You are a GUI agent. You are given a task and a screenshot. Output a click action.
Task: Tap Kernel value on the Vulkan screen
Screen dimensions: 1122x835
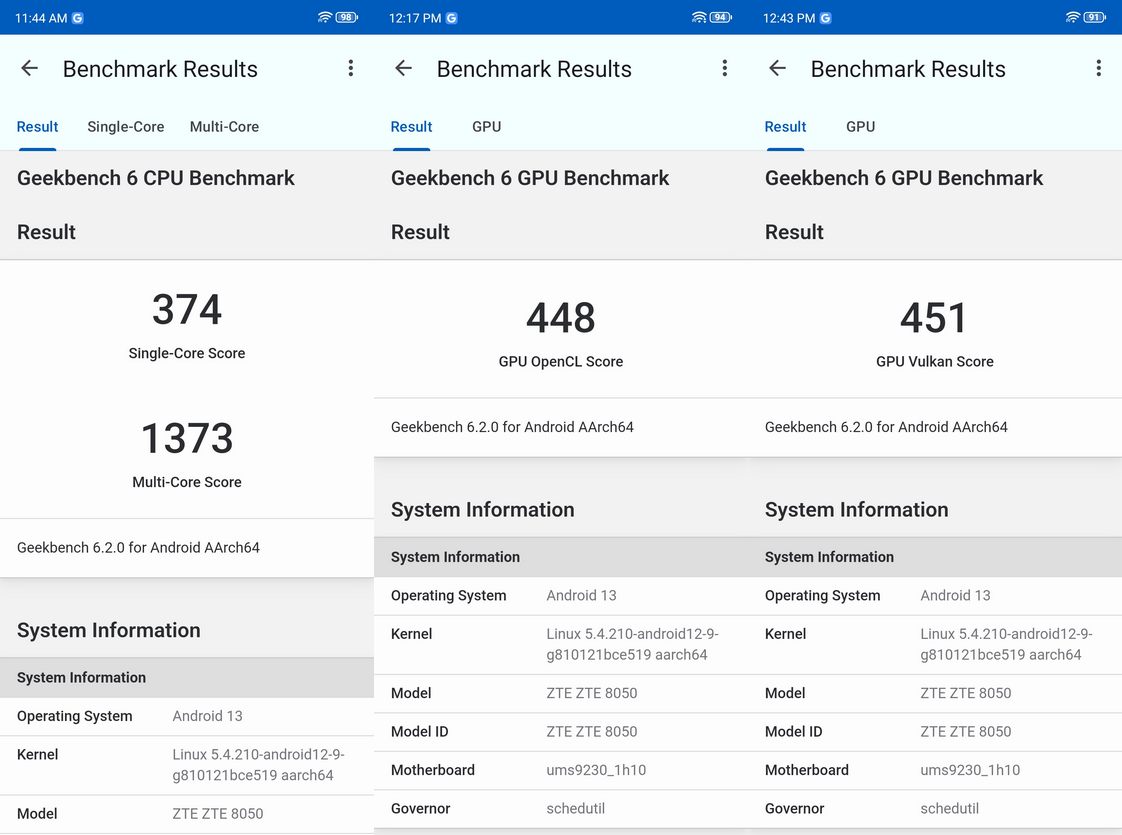[1006, 644]
